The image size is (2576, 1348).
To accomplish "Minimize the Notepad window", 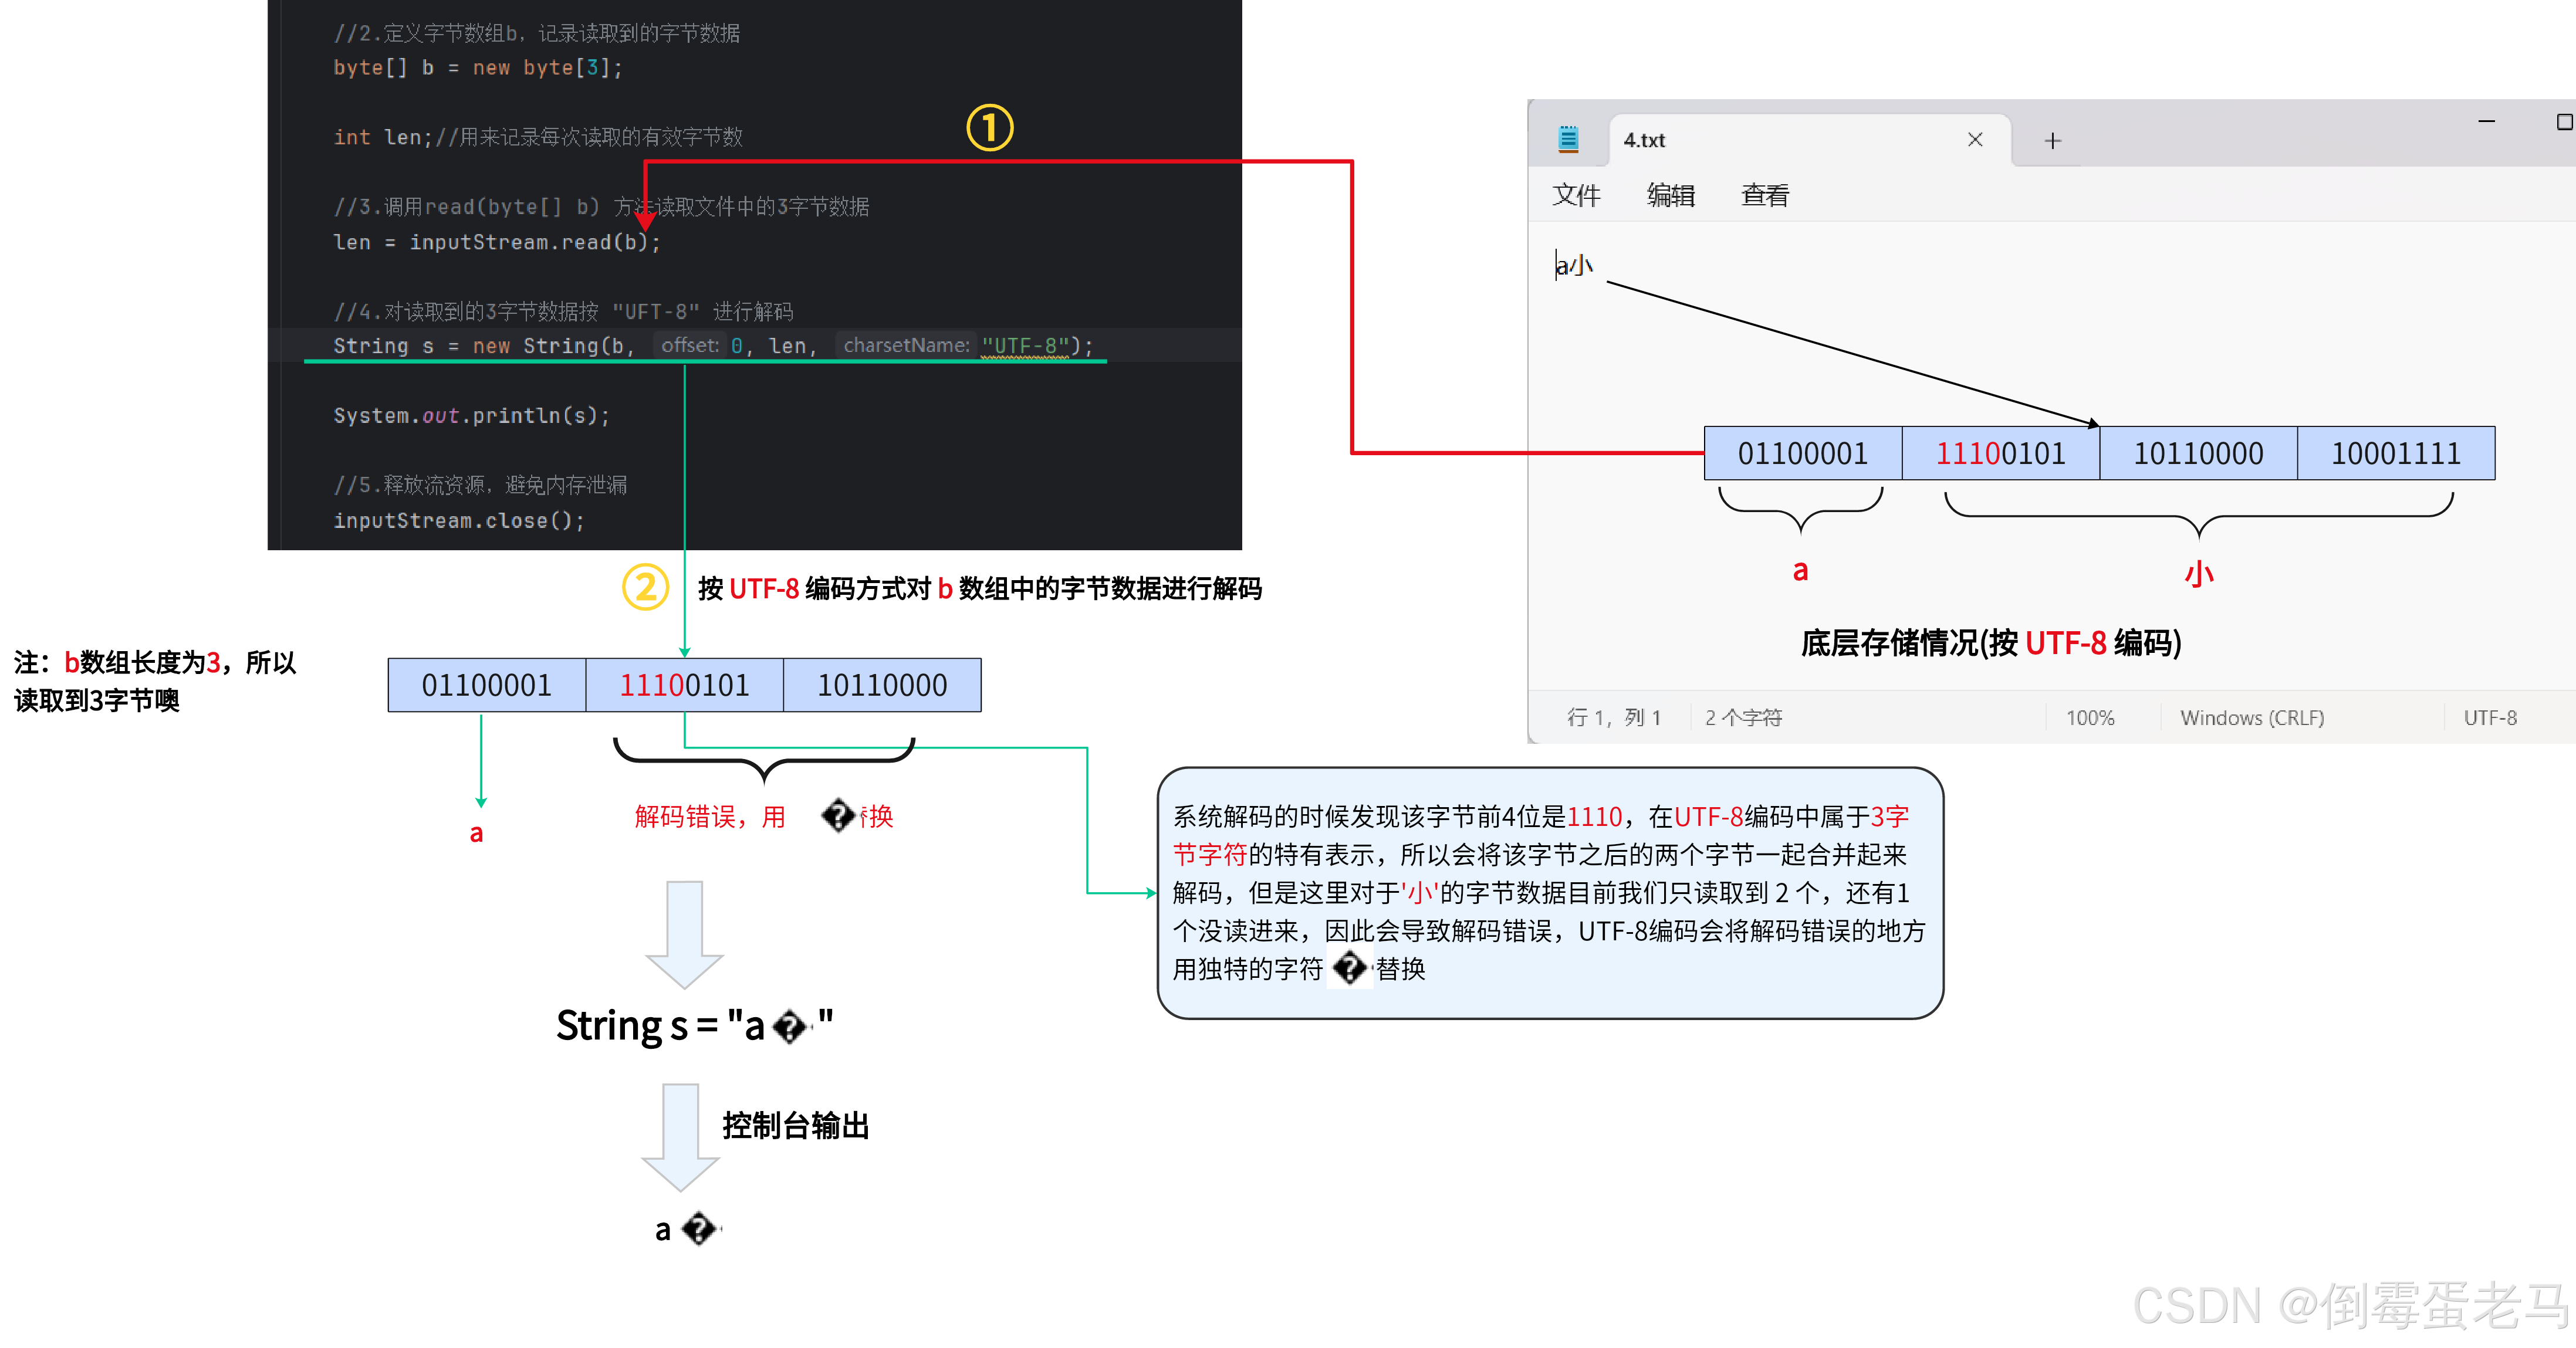I will (2486, 122).
